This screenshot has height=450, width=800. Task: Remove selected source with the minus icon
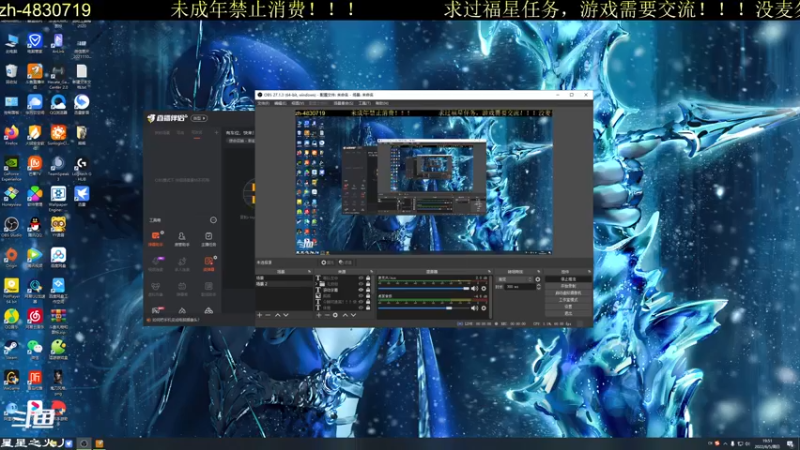pyautogui.click(x=327, y=315)
